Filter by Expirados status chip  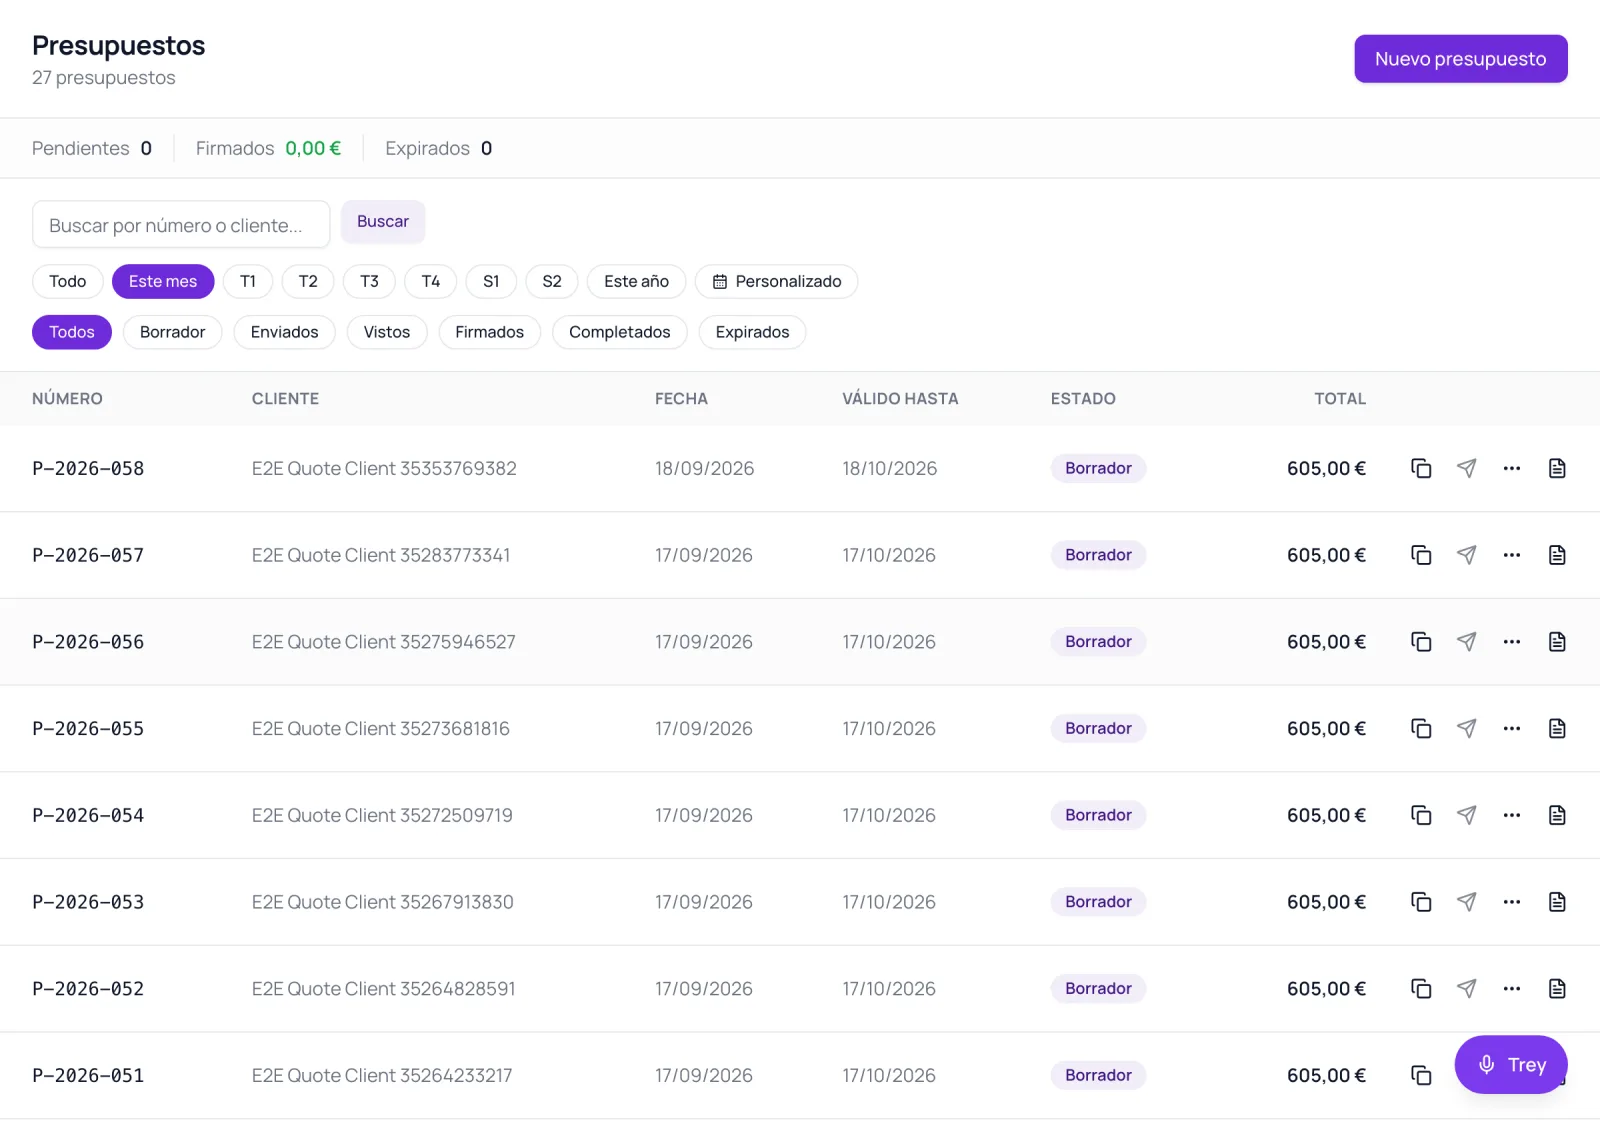tap(752, 332)
